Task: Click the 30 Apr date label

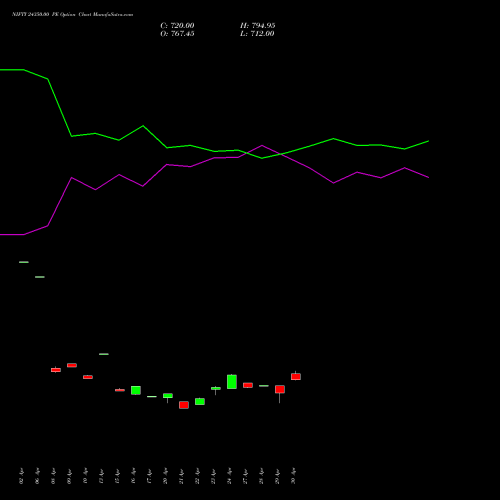Action: point(293,476)
